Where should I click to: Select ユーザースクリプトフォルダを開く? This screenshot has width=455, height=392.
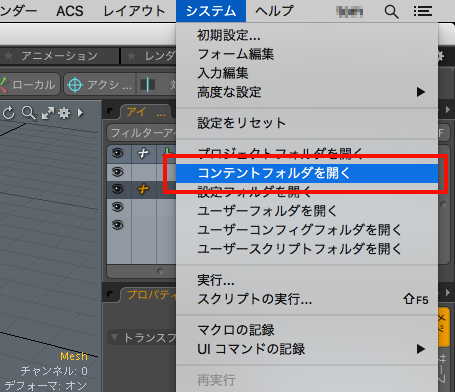[x=307, y=249]
